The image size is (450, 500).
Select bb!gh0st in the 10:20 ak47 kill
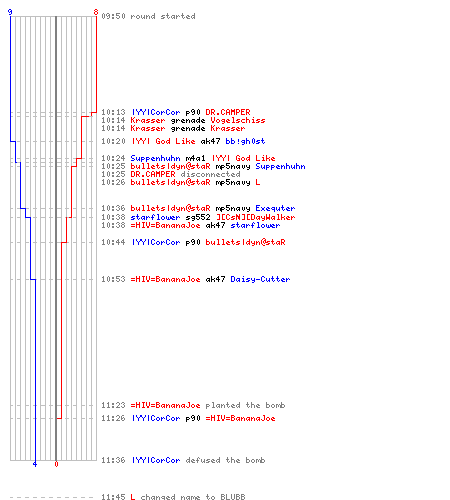245,141
